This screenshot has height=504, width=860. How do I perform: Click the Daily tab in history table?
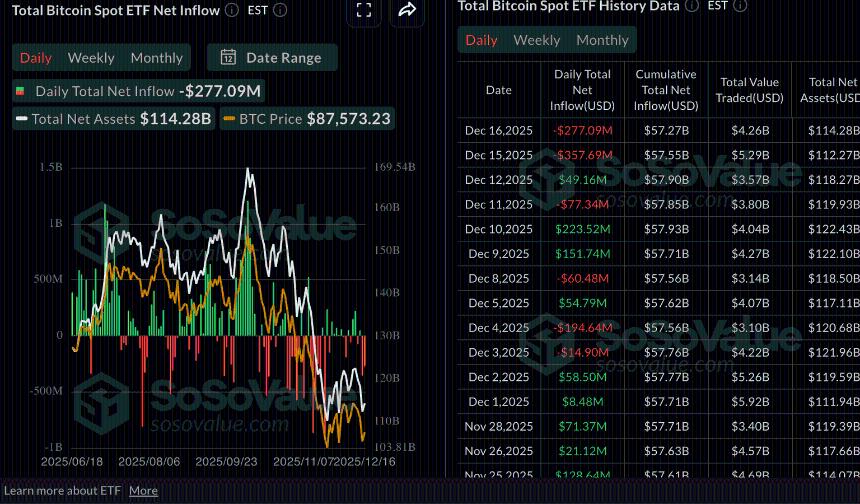481,40
